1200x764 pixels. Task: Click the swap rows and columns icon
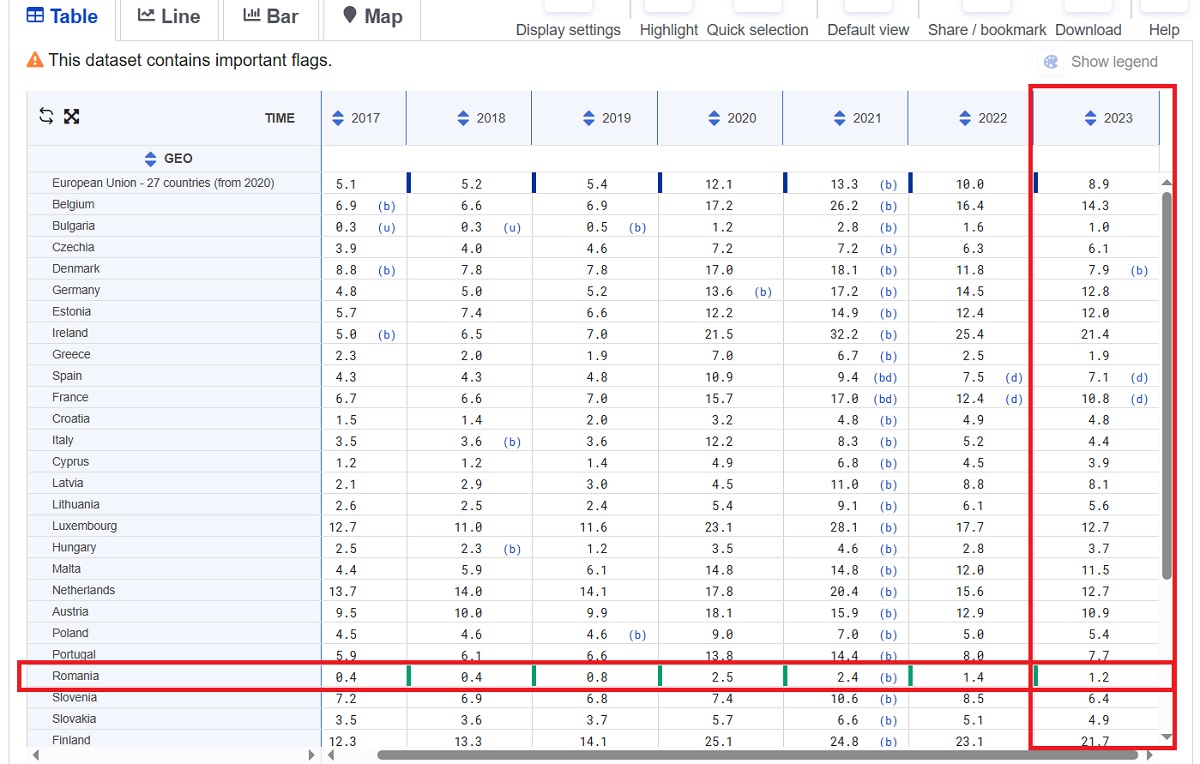click(x=46, y=116)
